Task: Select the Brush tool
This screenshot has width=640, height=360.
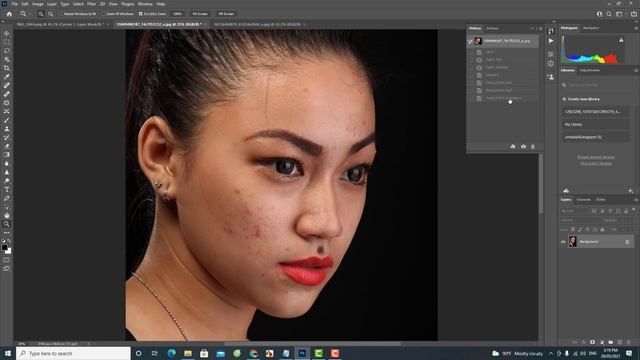Action: coord(7,120)
